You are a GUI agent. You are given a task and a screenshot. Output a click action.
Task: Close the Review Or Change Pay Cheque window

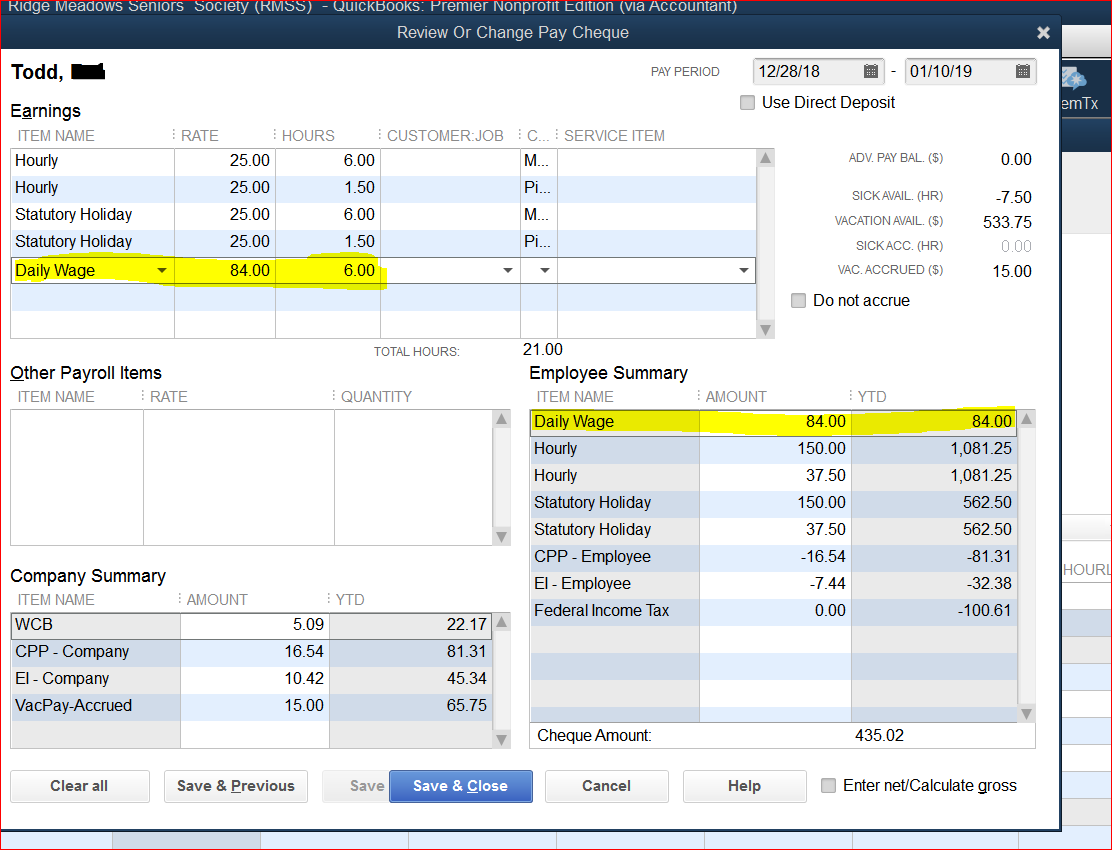(1043, 31)
